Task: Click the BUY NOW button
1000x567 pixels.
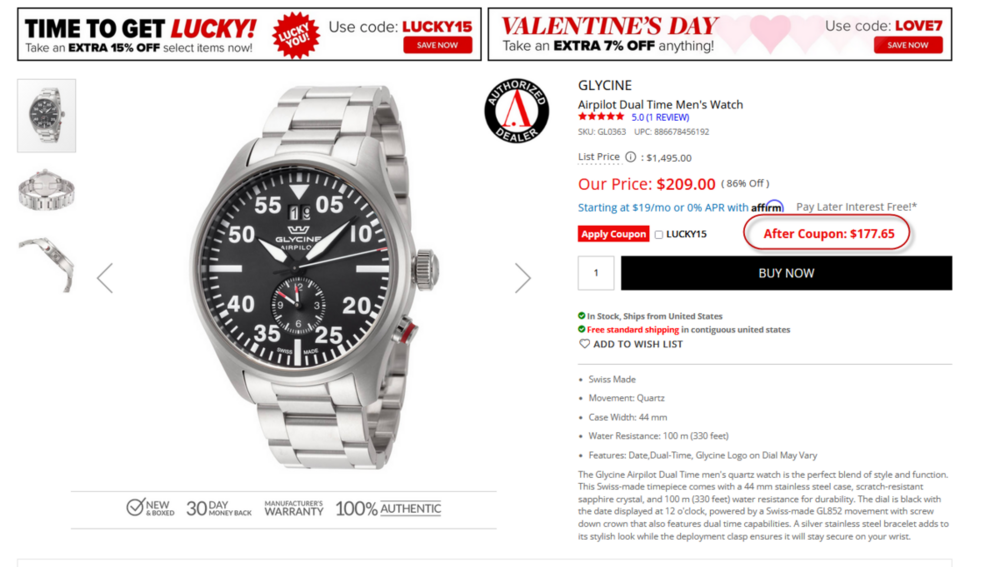Action: point(786,273)
